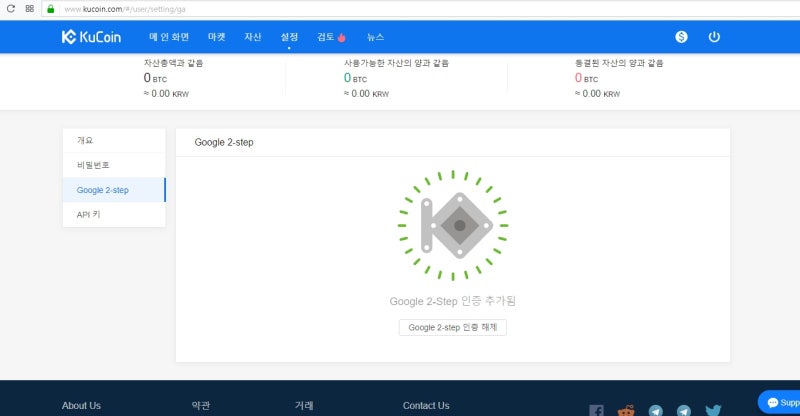Open the 뉴스 menu item

tap(375, 37)
